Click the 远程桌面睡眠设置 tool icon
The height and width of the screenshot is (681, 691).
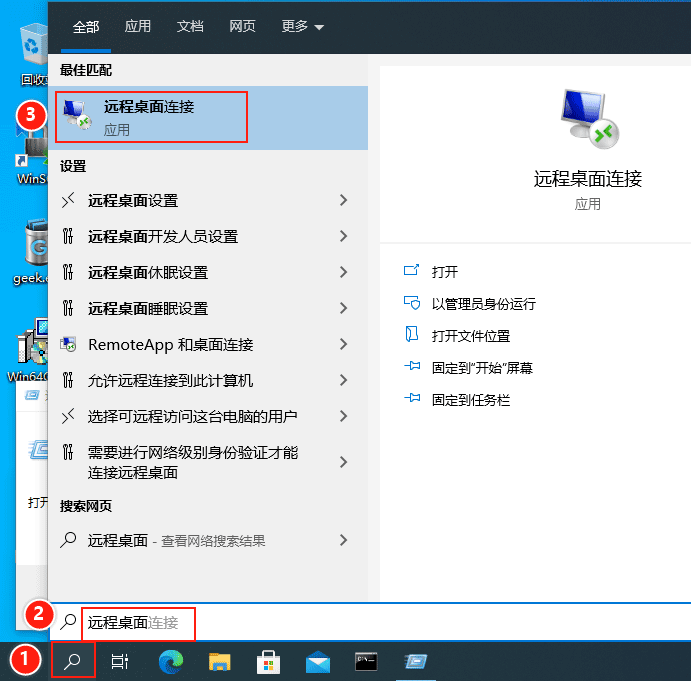coord(68,308)
